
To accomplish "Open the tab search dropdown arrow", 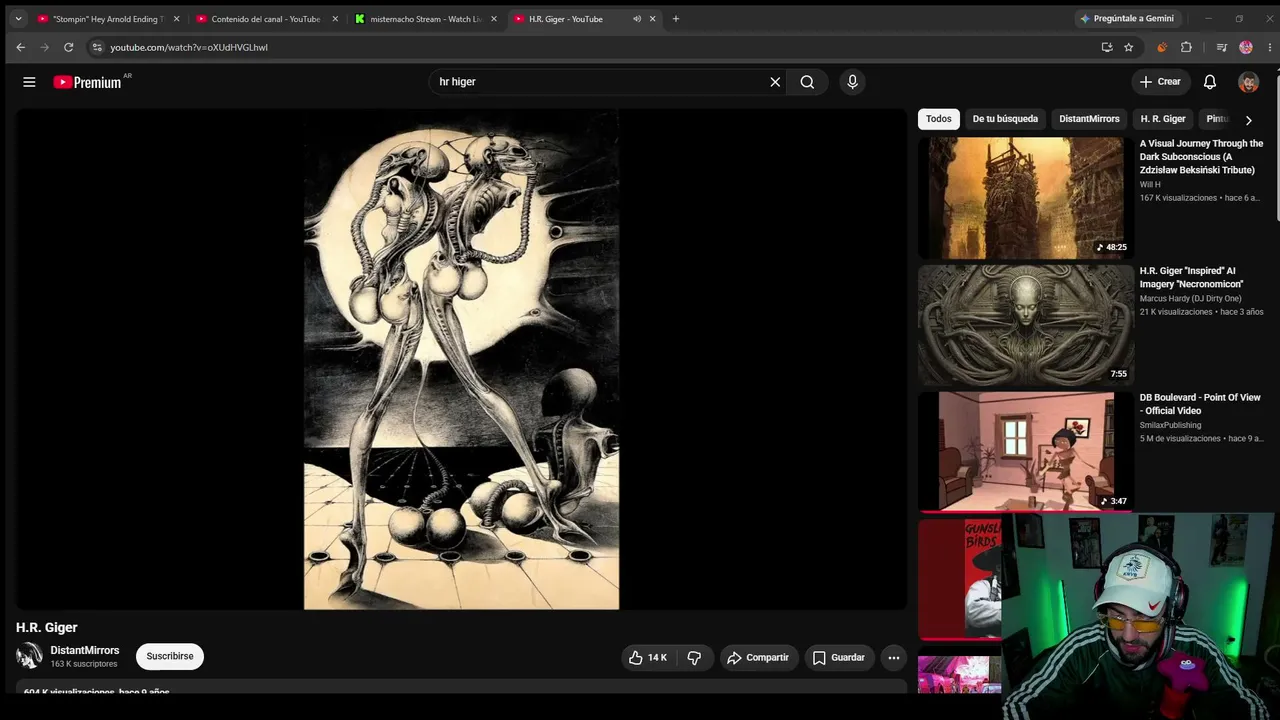I will coord(18,19).
